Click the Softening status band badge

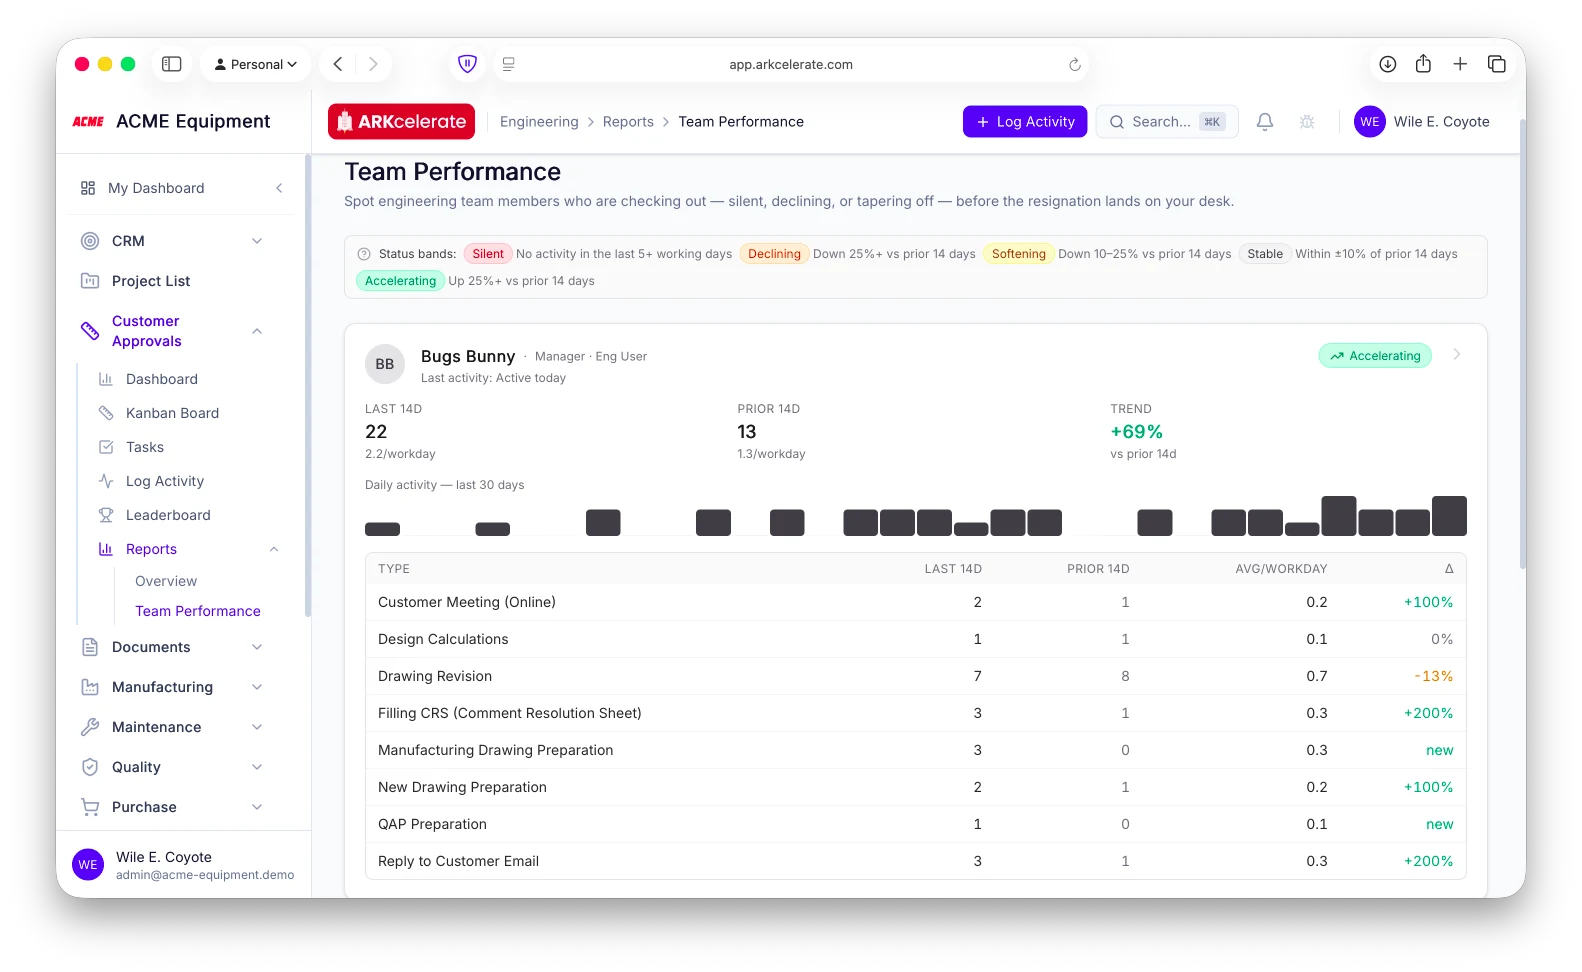[1018, 254]
